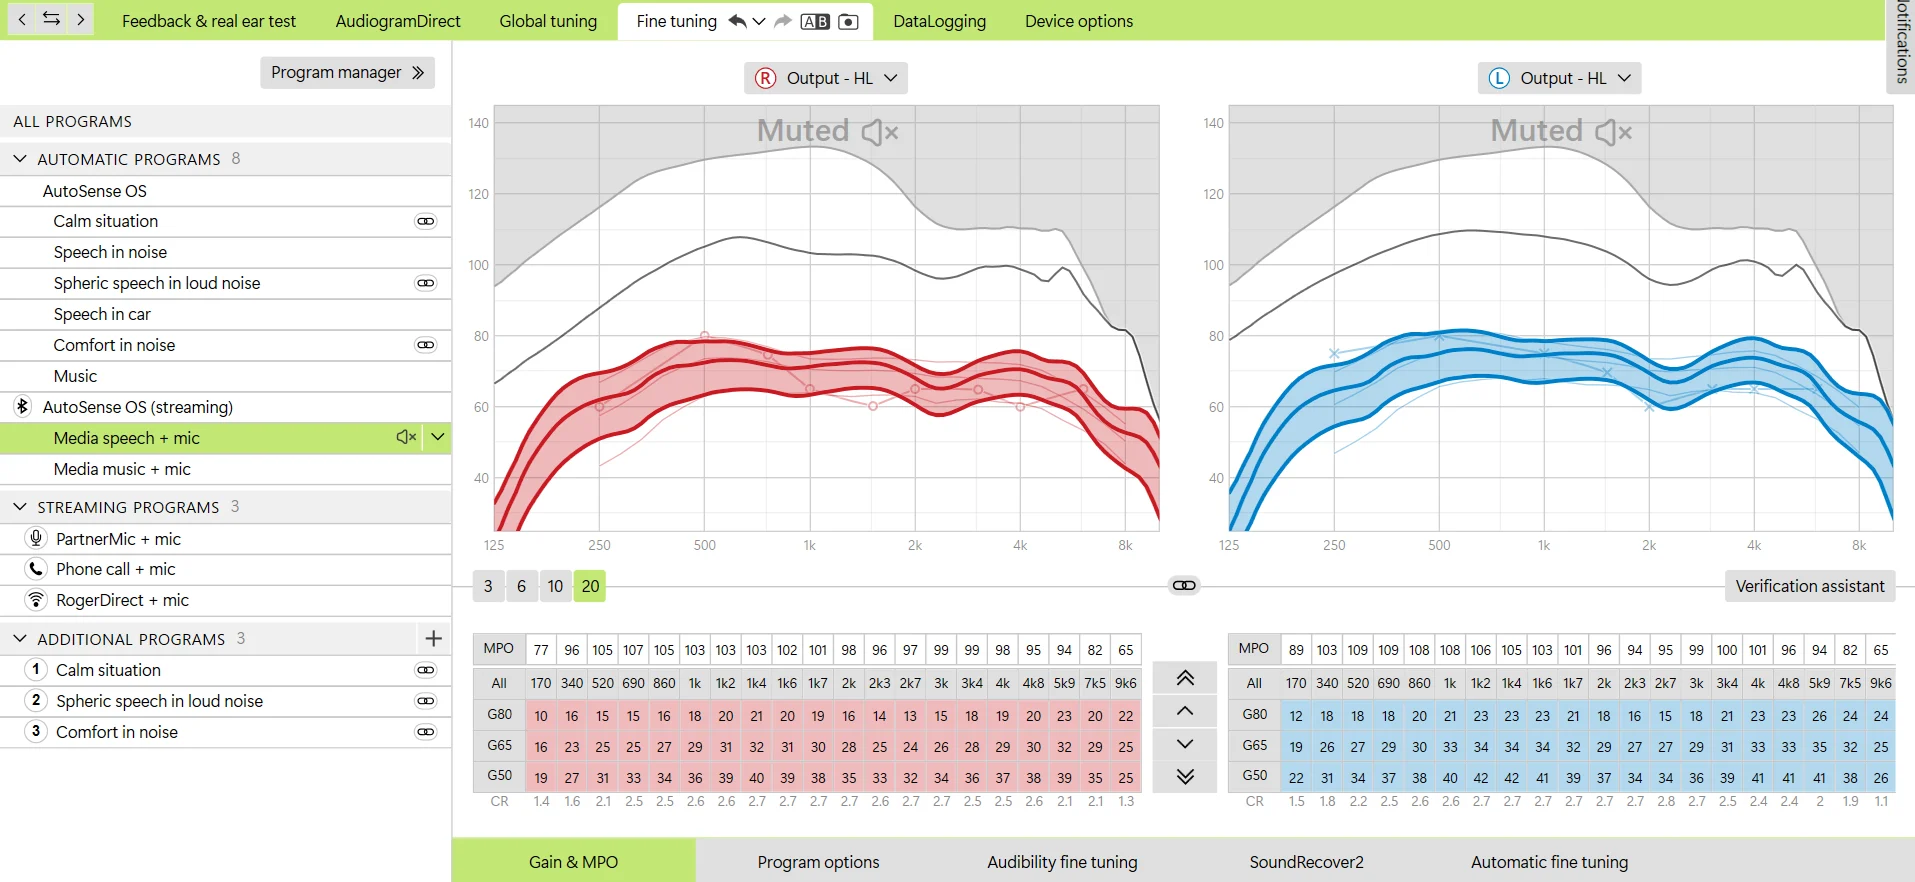Screen dimensions: 1915x882
Task: Toggle link icon on additional program 1 Calm situation
Action: tap(426, 670)
